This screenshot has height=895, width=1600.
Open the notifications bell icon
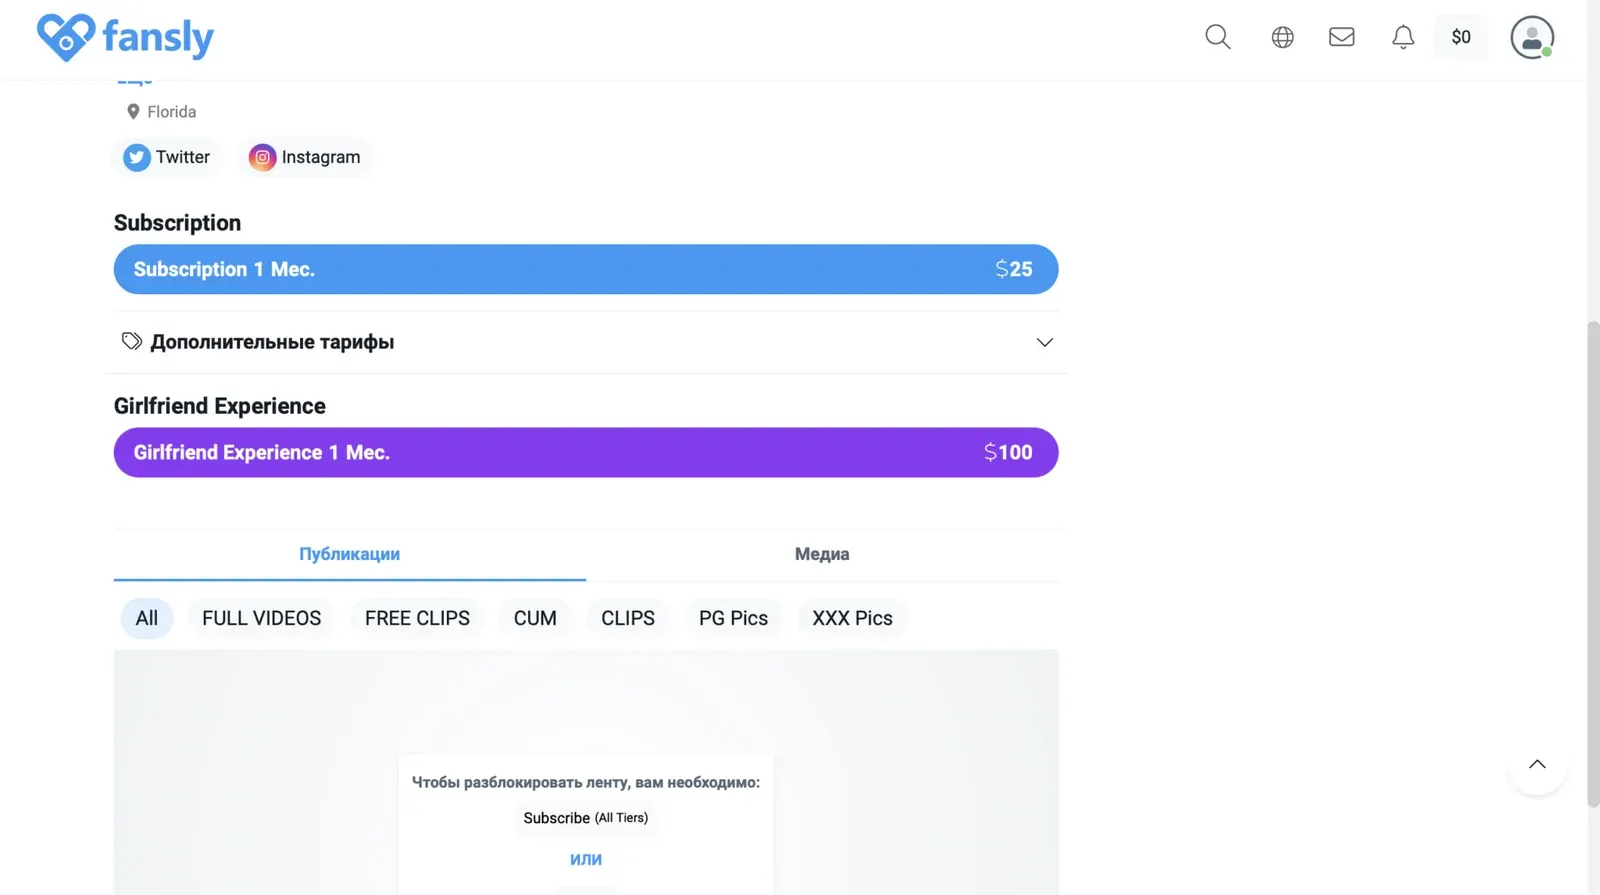point(1403,37)
